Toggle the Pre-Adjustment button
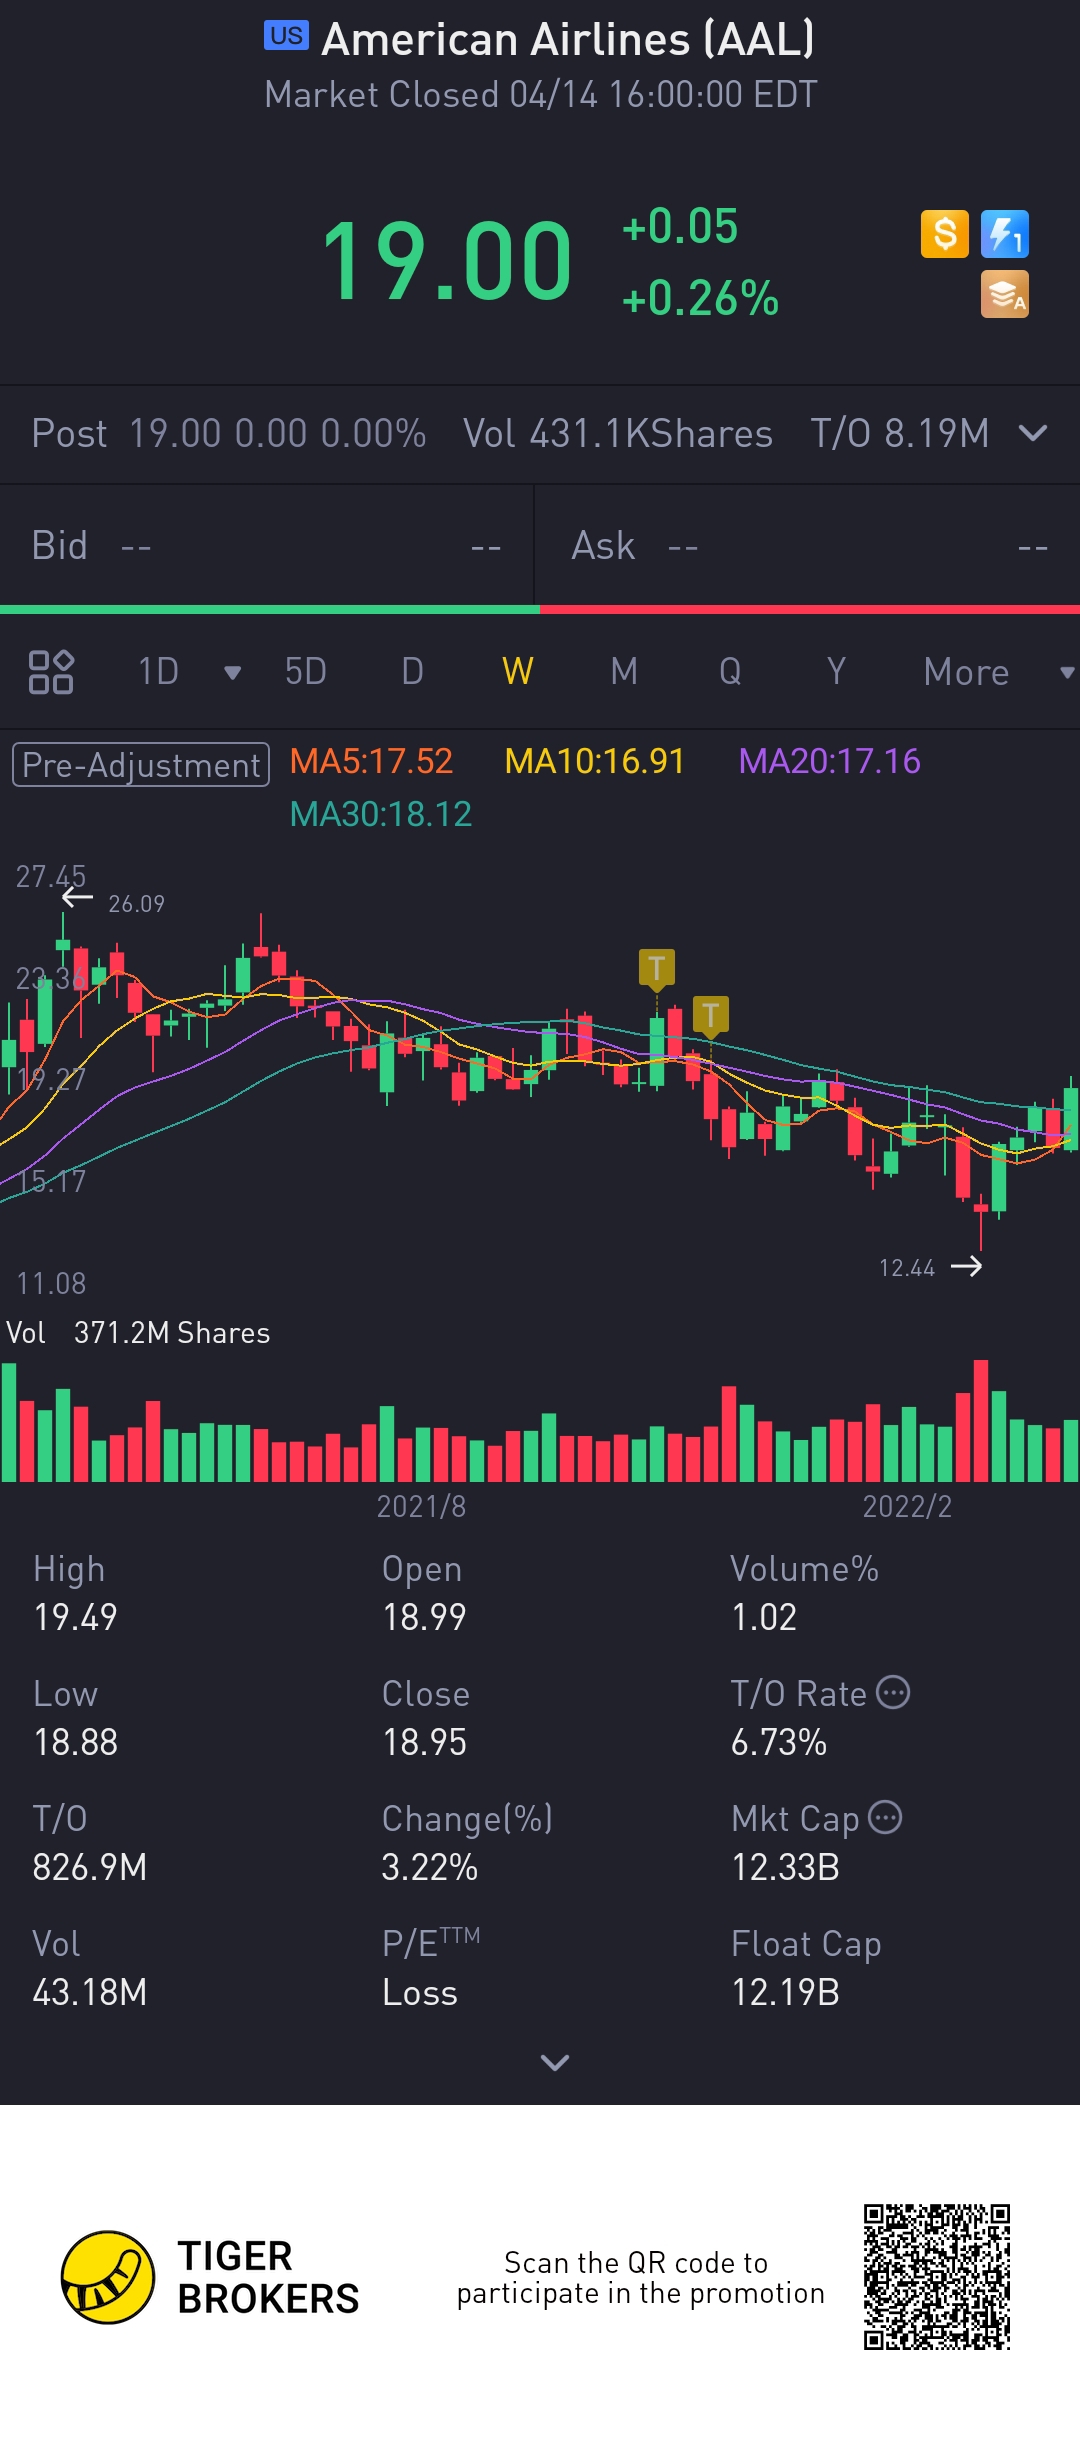Image resolution: width=1080 pixels, height=2450 pixels. [x=141, y=765]
